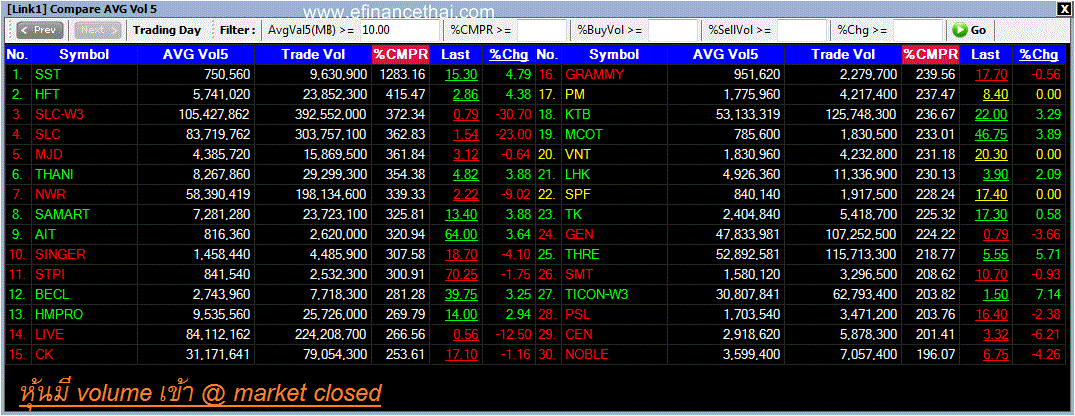Viewport: 1075px width, 416px height.
Task: Click the THANI symbol
Action: [x=54, y=174]
